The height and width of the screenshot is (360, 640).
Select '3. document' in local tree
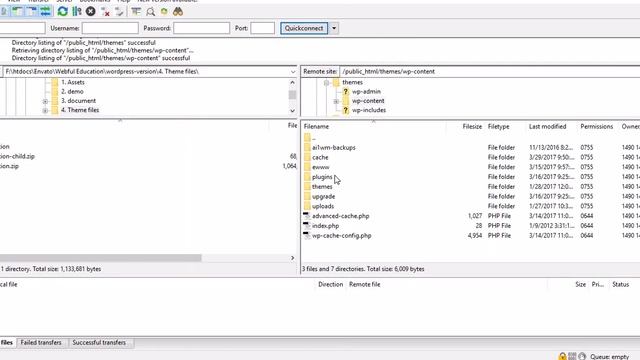(x=78, y=101)
